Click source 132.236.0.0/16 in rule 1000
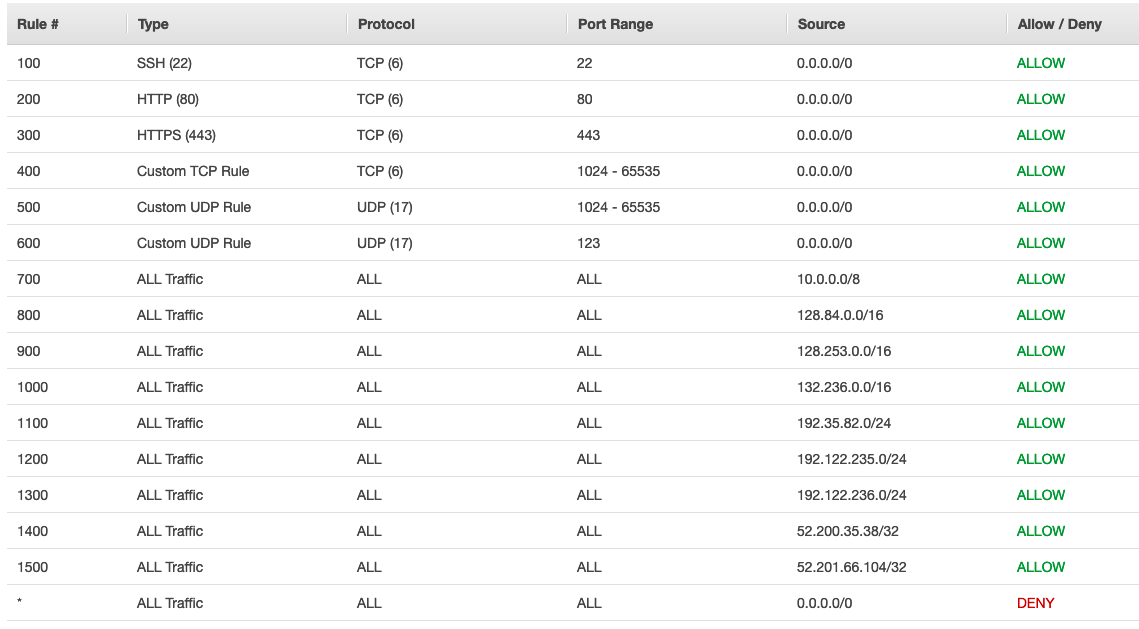The width and height of the screenshot is (1139, 629). [x=843, y=387]
